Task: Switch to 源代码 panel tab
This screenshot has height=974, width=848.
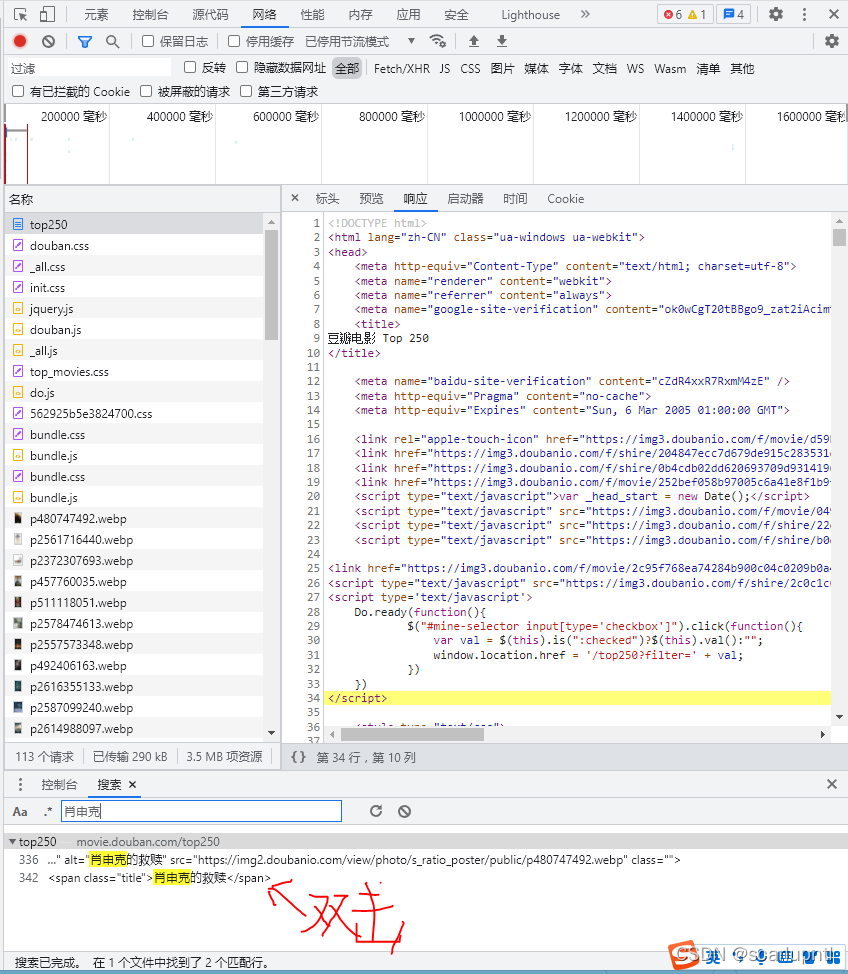Action: [210, 14]
